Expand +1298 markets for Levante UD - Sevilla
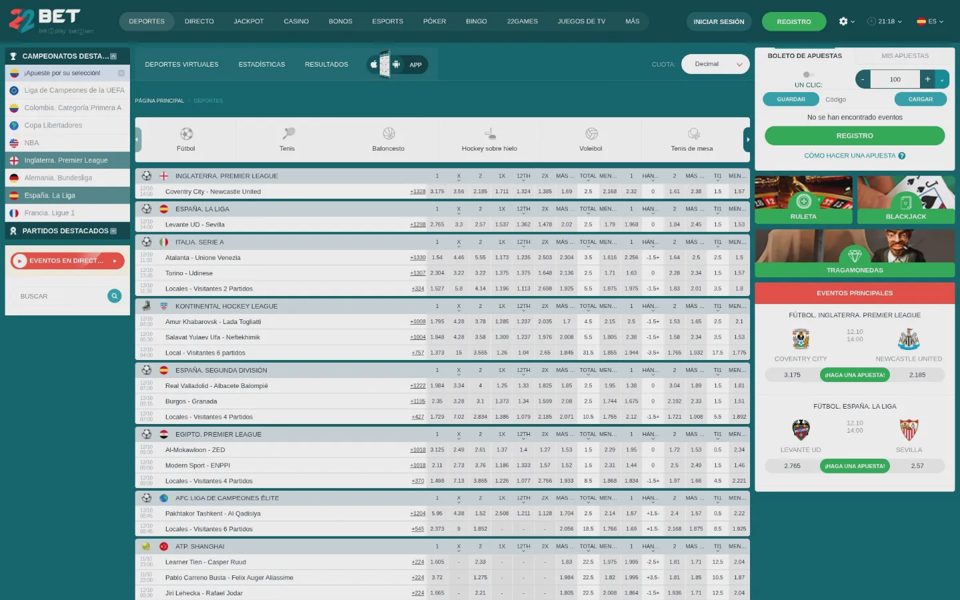The width and height of the screenshot is (960, 600). [x=418, y=225]
